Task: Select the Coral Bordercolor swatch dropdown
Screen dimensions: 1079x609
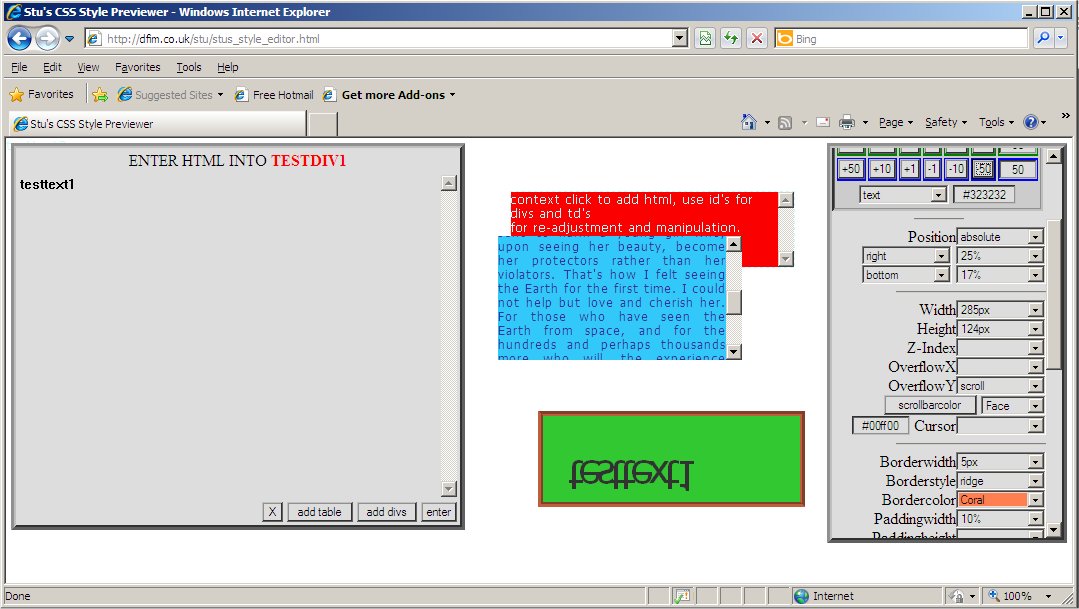Action: pos(1000,500)
